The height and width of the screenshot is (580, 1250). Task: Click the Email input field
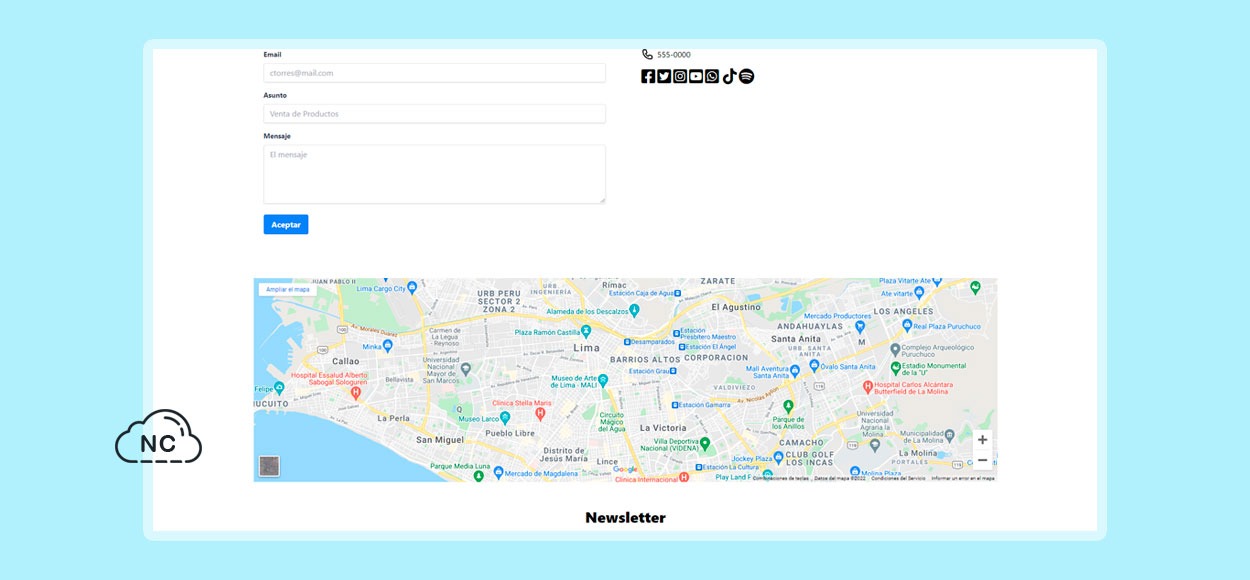click(x=434, y=73)
